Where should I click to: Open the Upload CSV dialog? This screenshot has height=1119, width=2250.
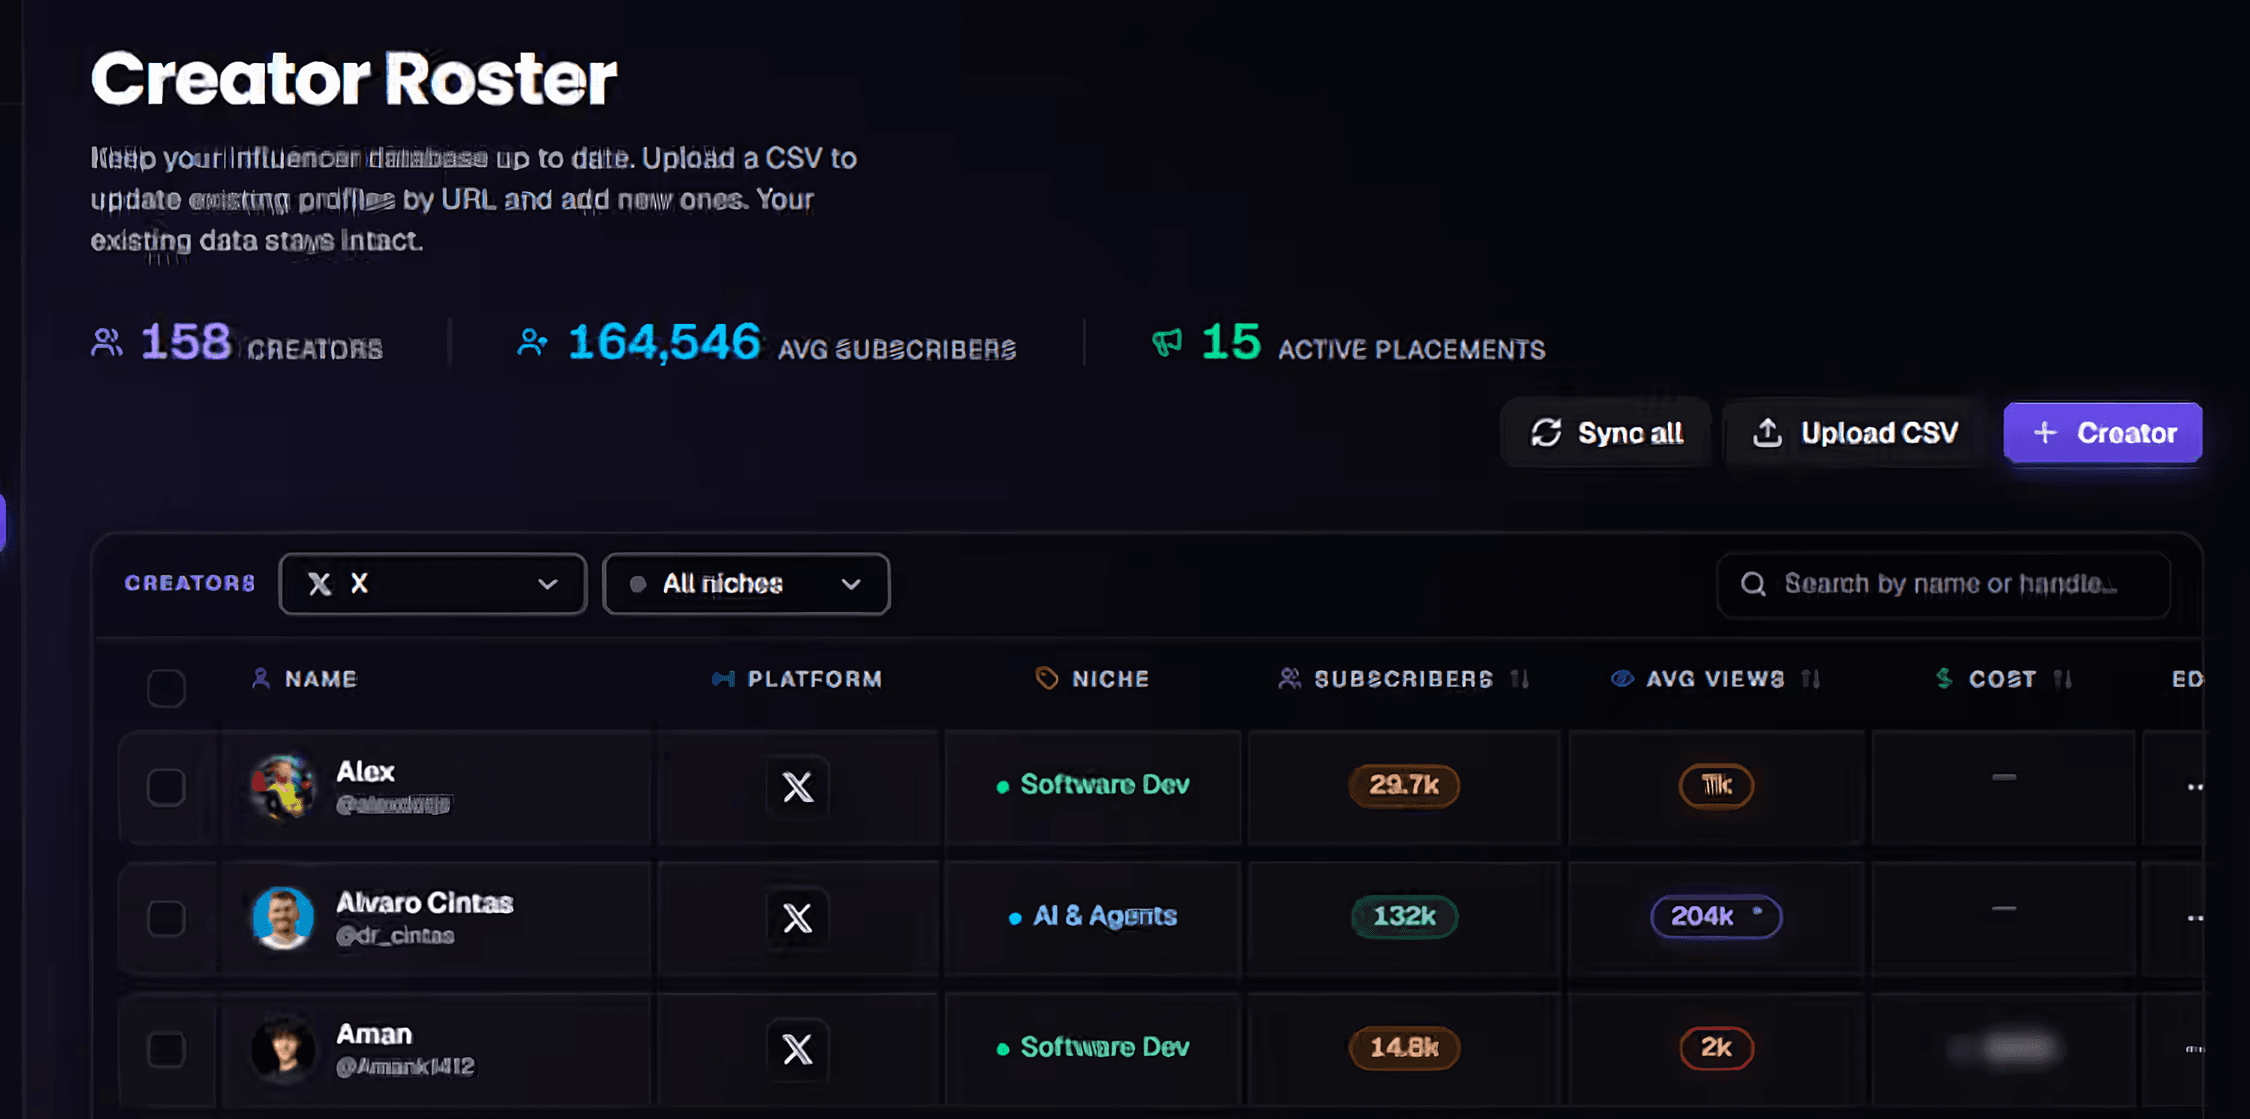1855,433
